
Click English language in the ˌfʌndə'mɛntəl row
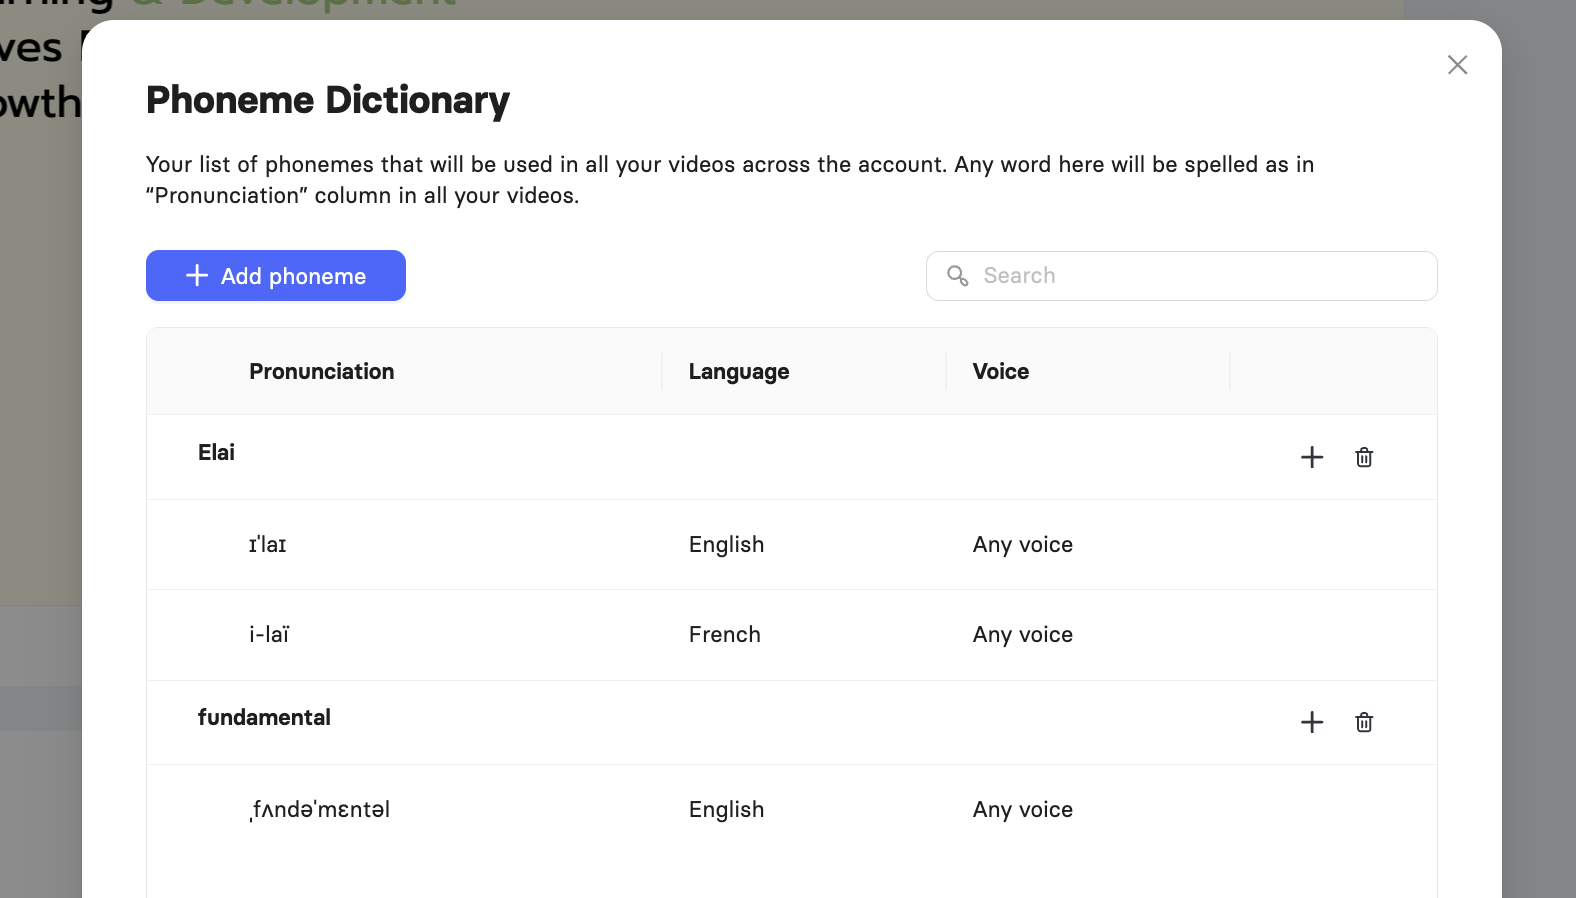[727, 810]
